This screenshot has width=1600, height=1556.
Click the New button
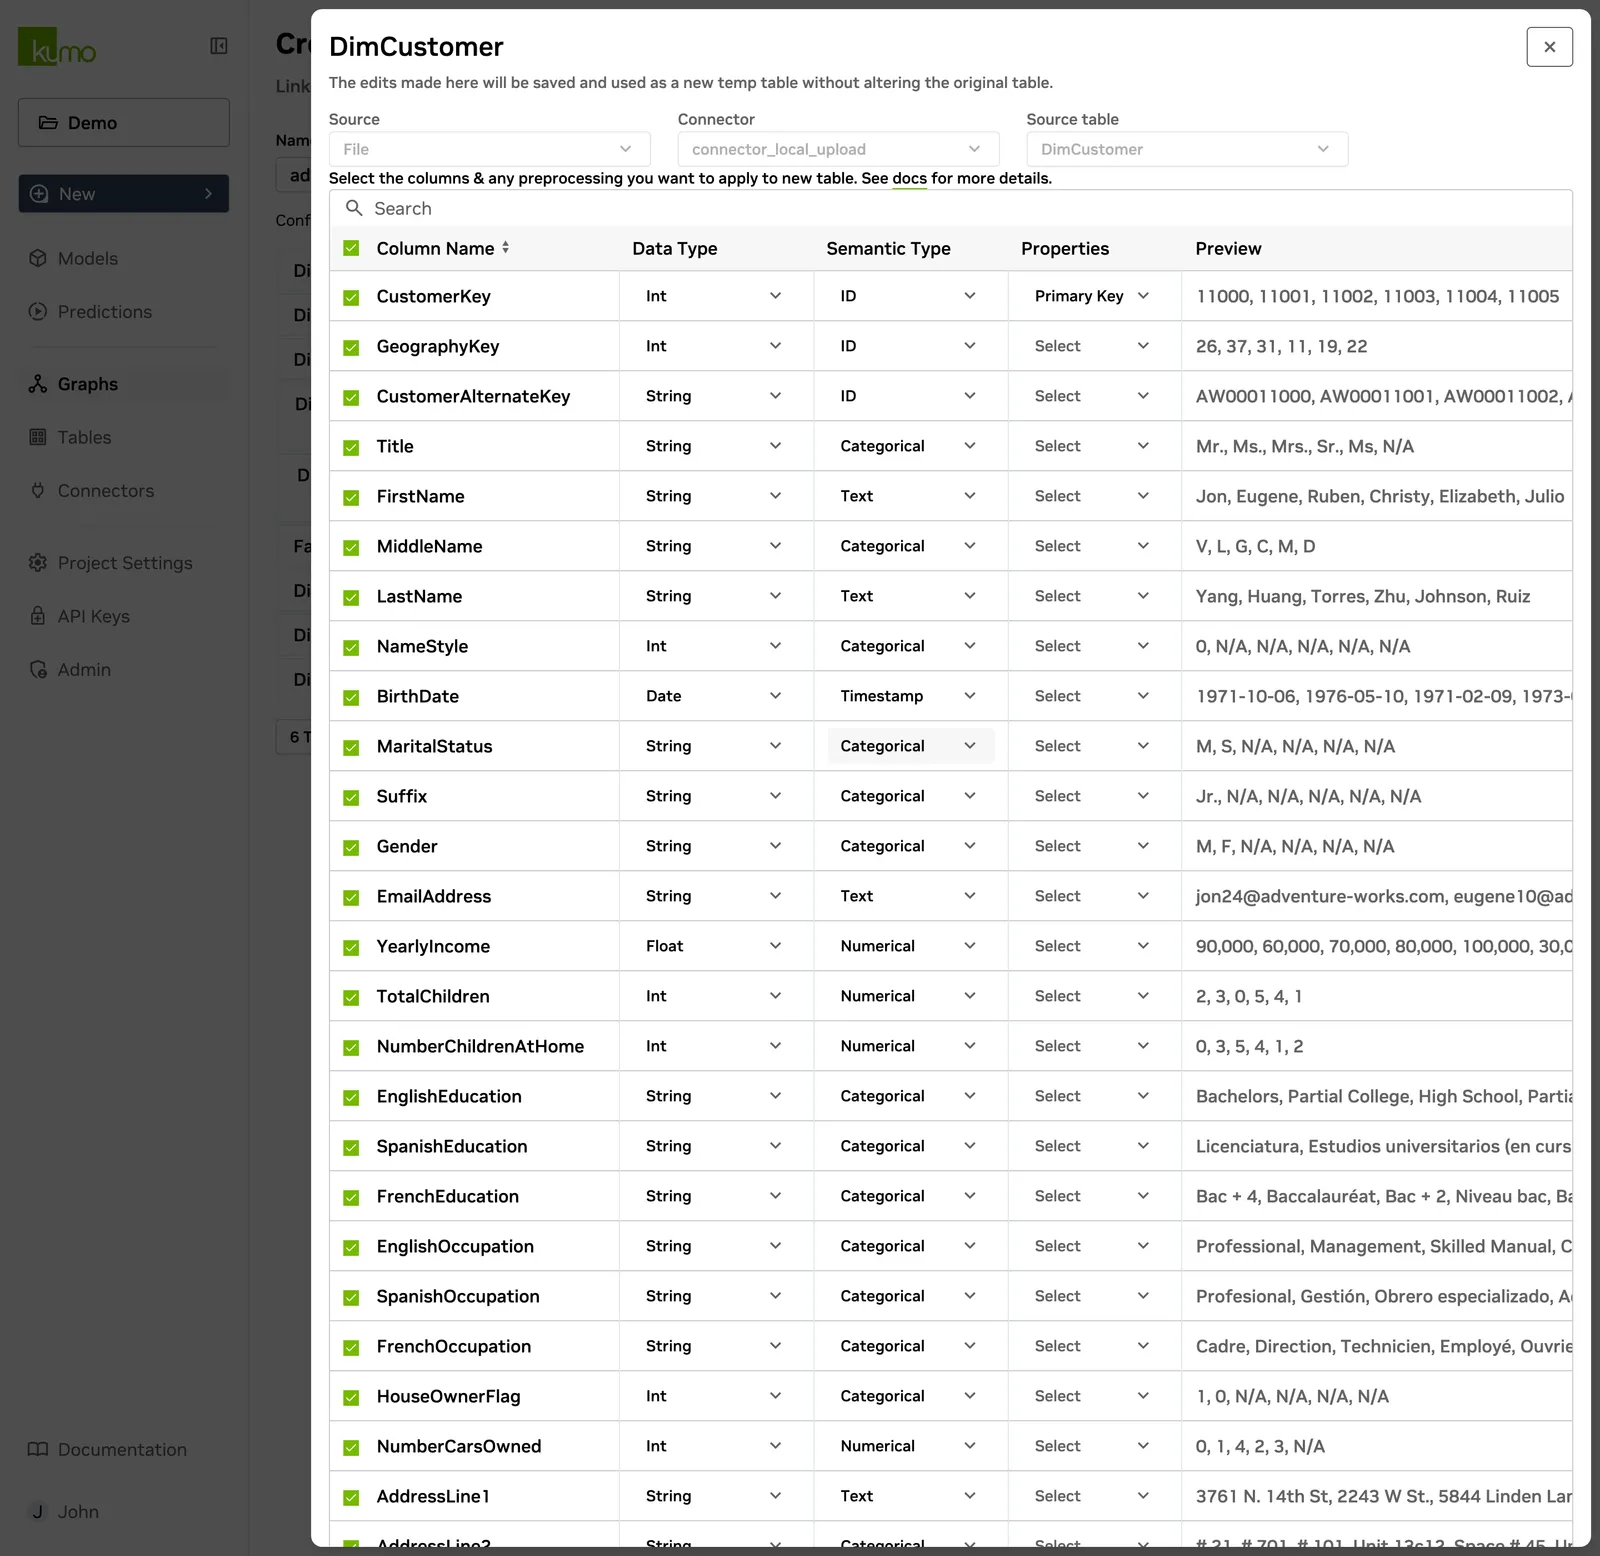point(123,194)
